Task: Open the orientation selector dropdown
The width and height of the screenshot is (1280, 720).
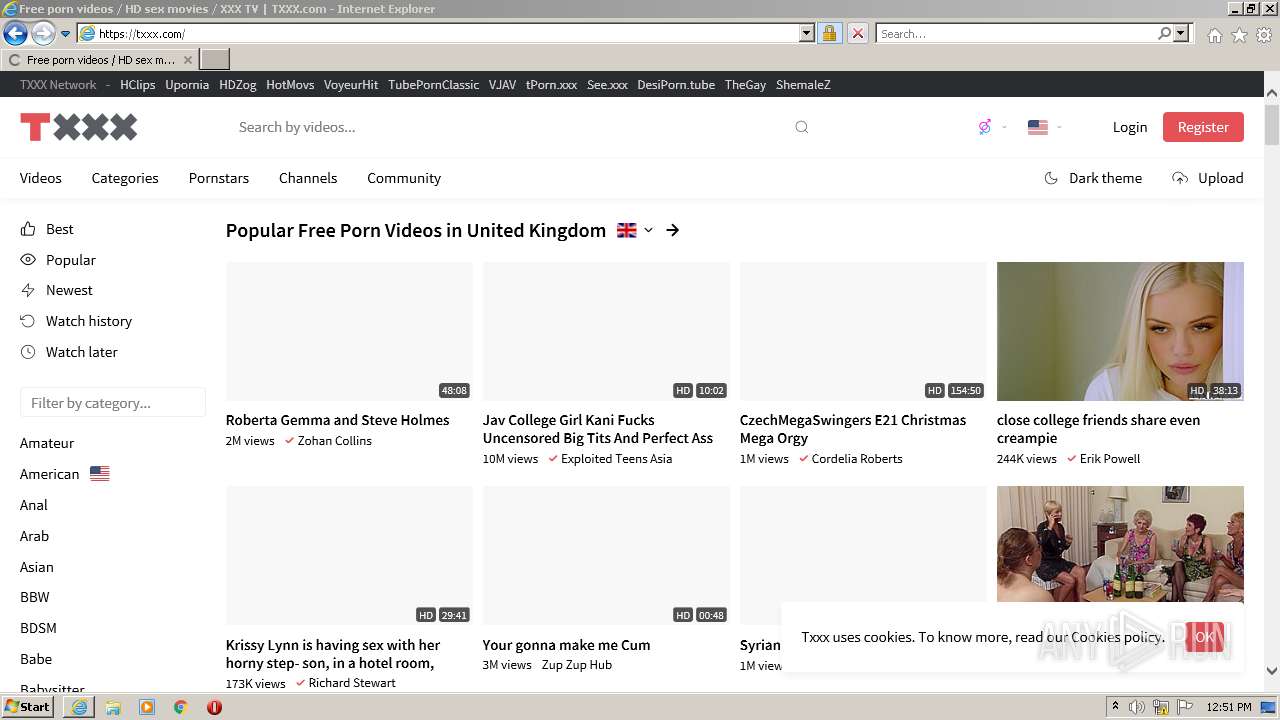Action: 992,127
